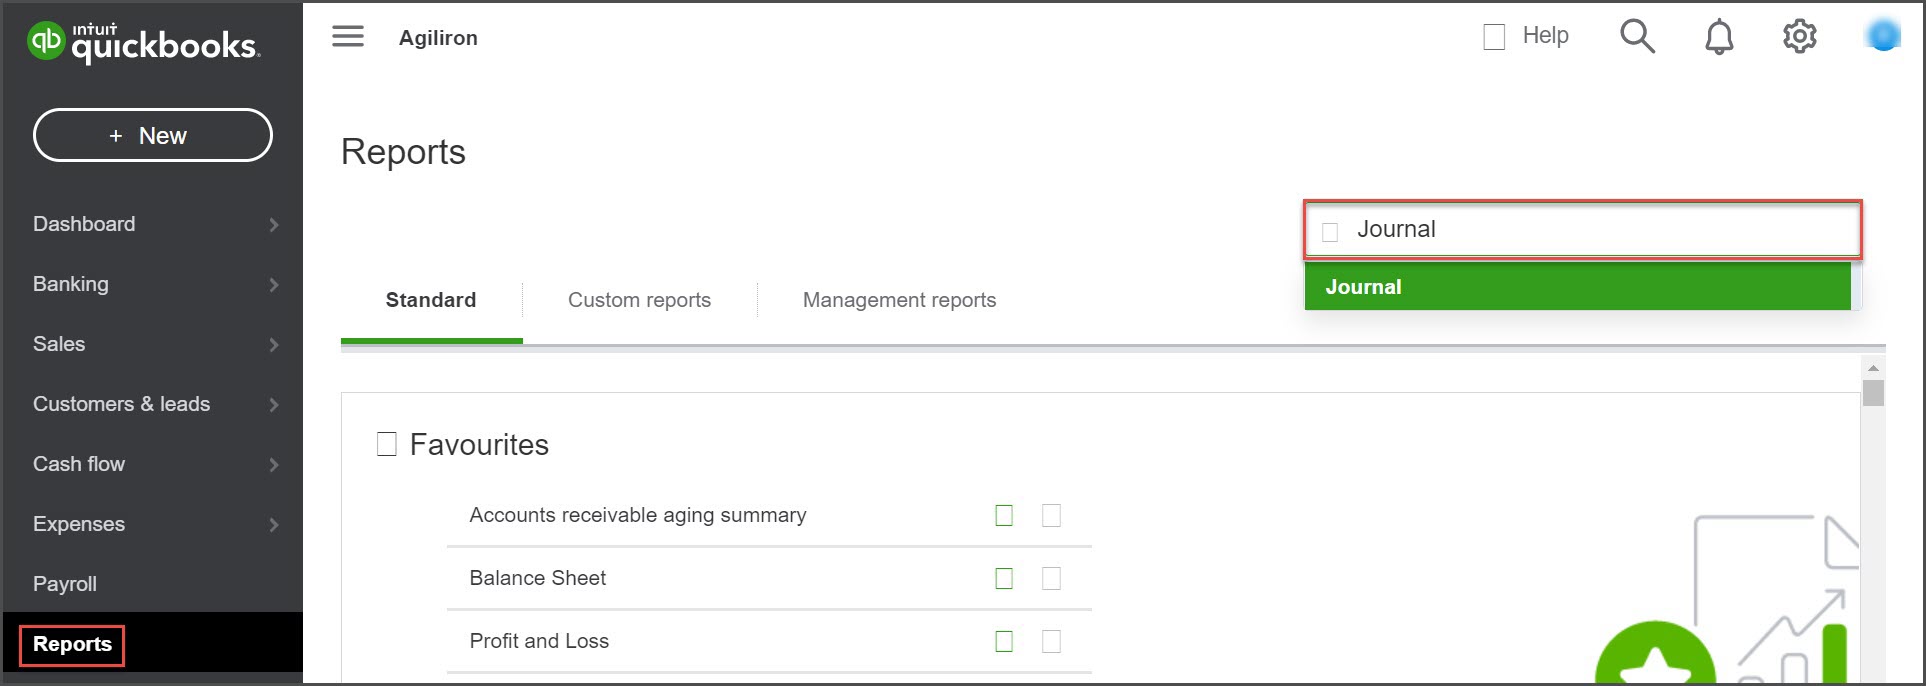Screen dimensions: 1926x686
Task: Toggle favourite star for Profit and Loss
Action: pos(1004,641)
